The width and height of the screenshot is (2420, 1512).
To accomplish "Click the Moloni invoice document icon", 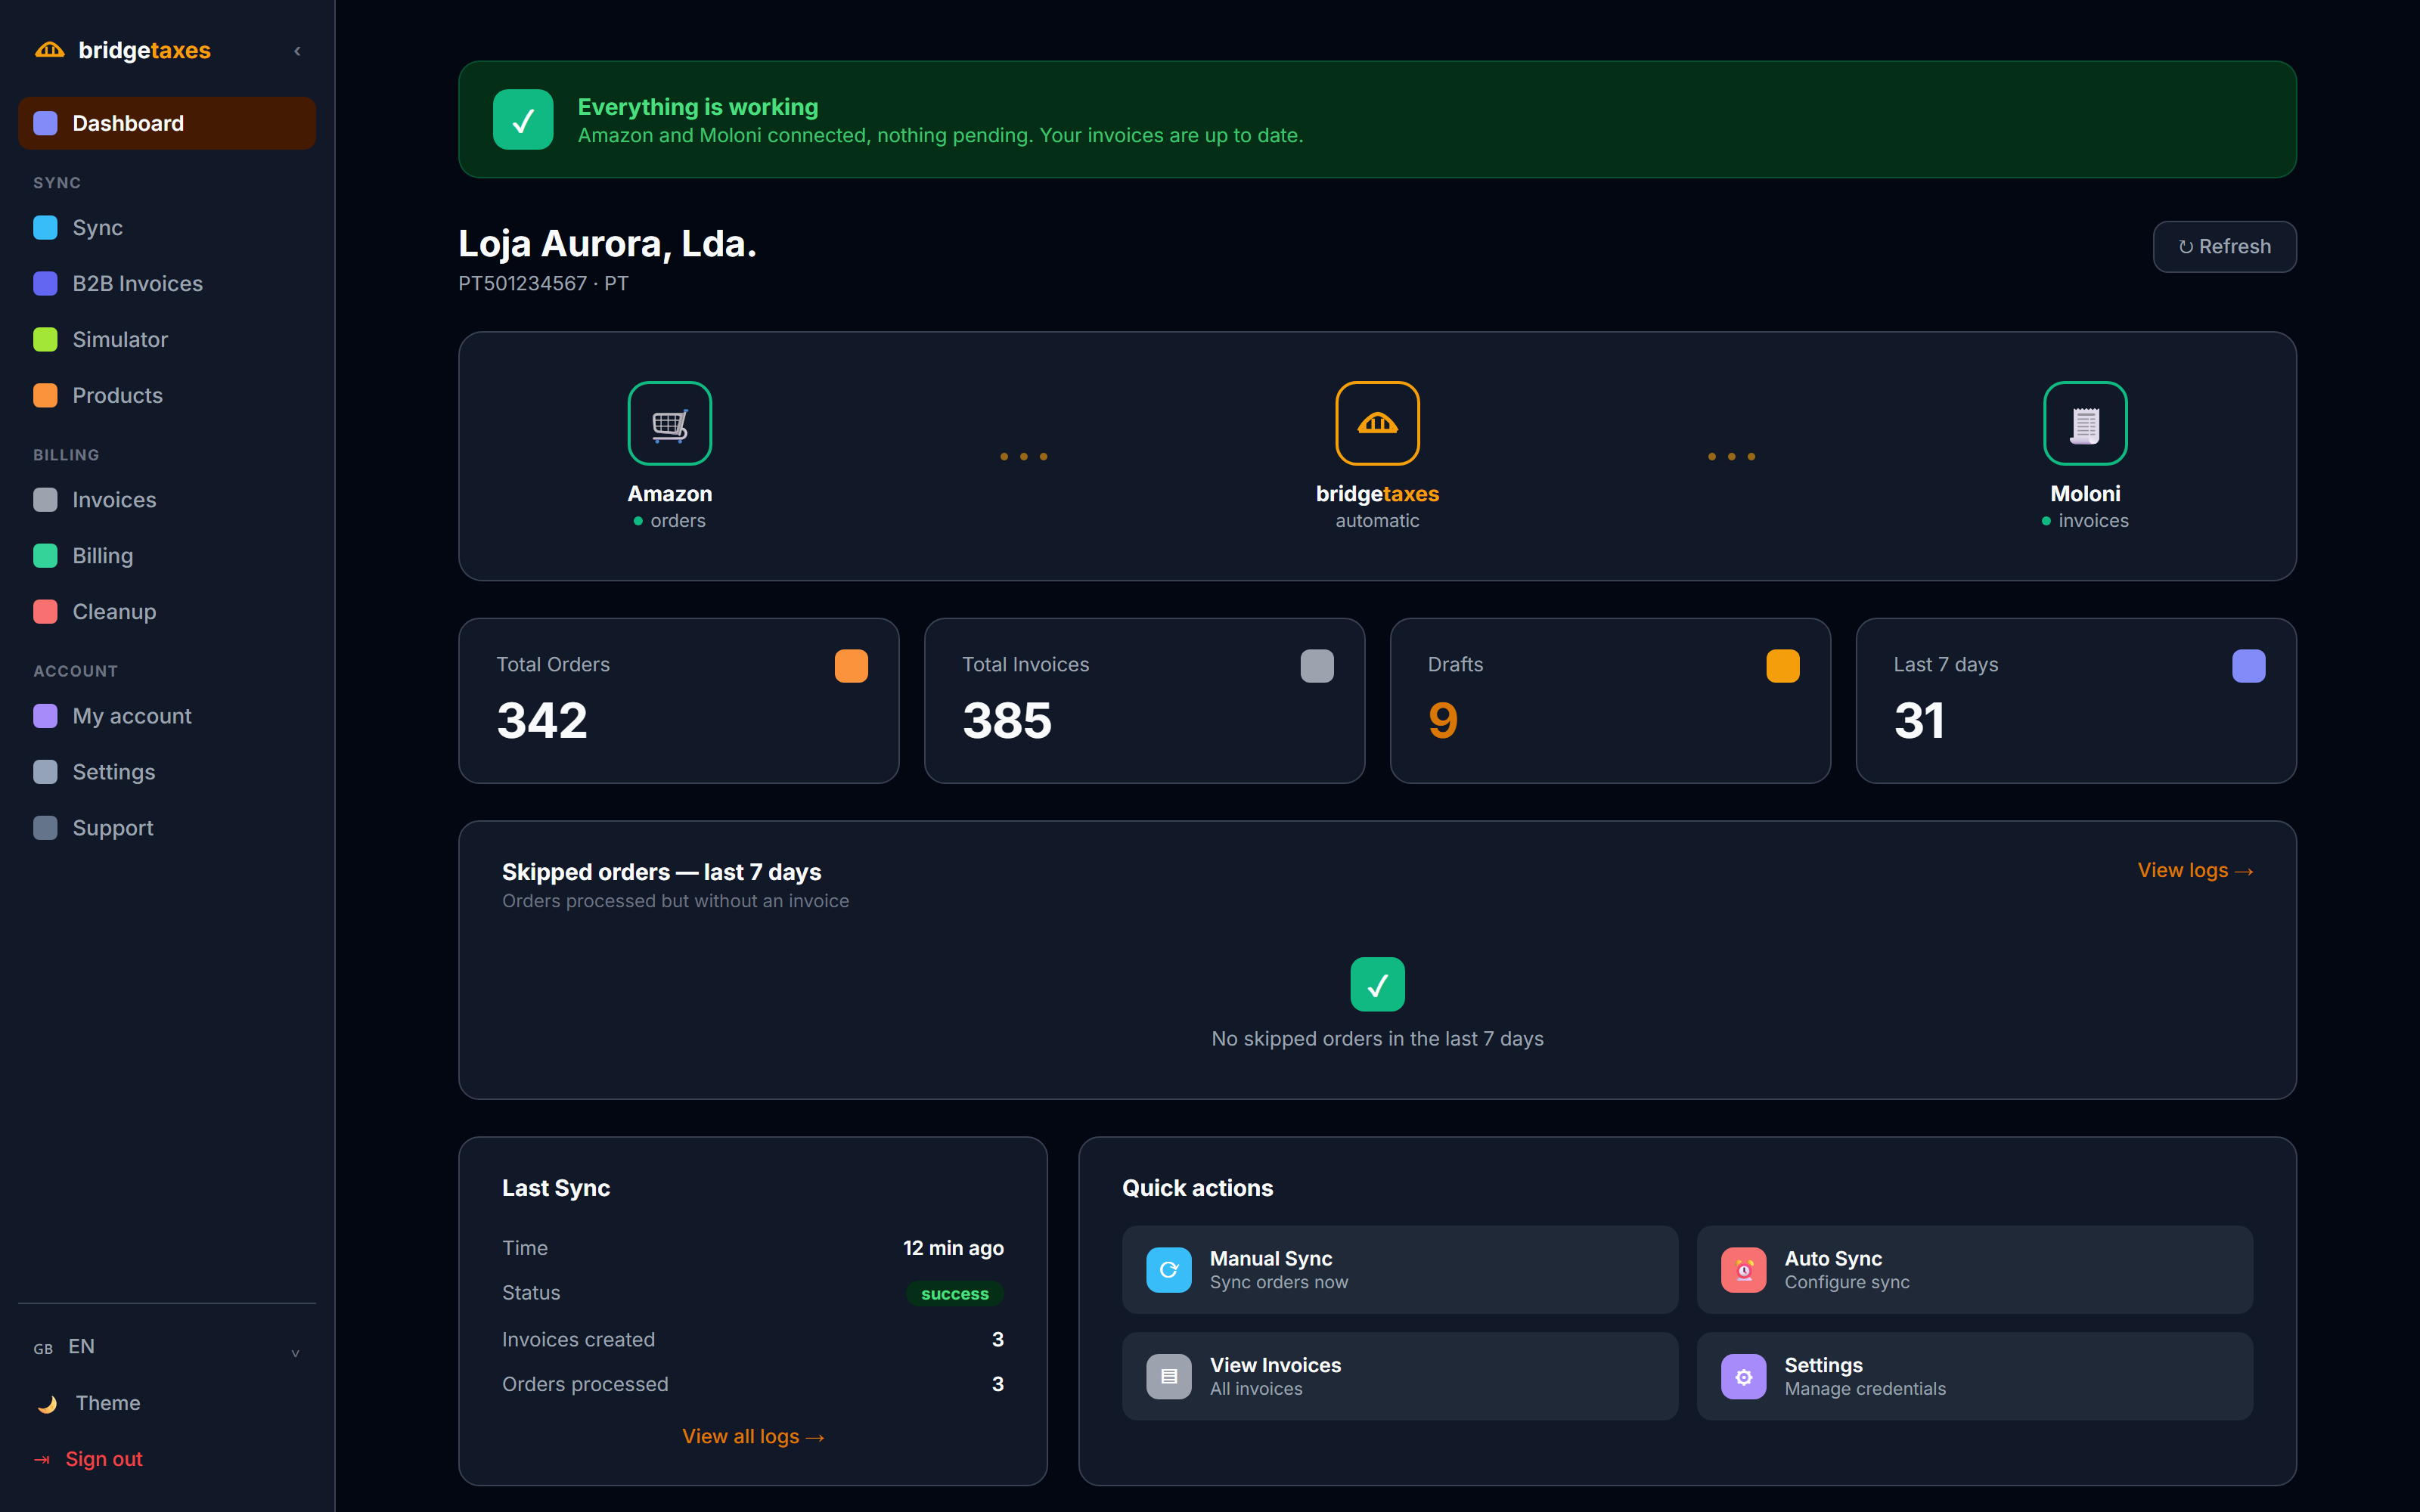I will 2085,423.
